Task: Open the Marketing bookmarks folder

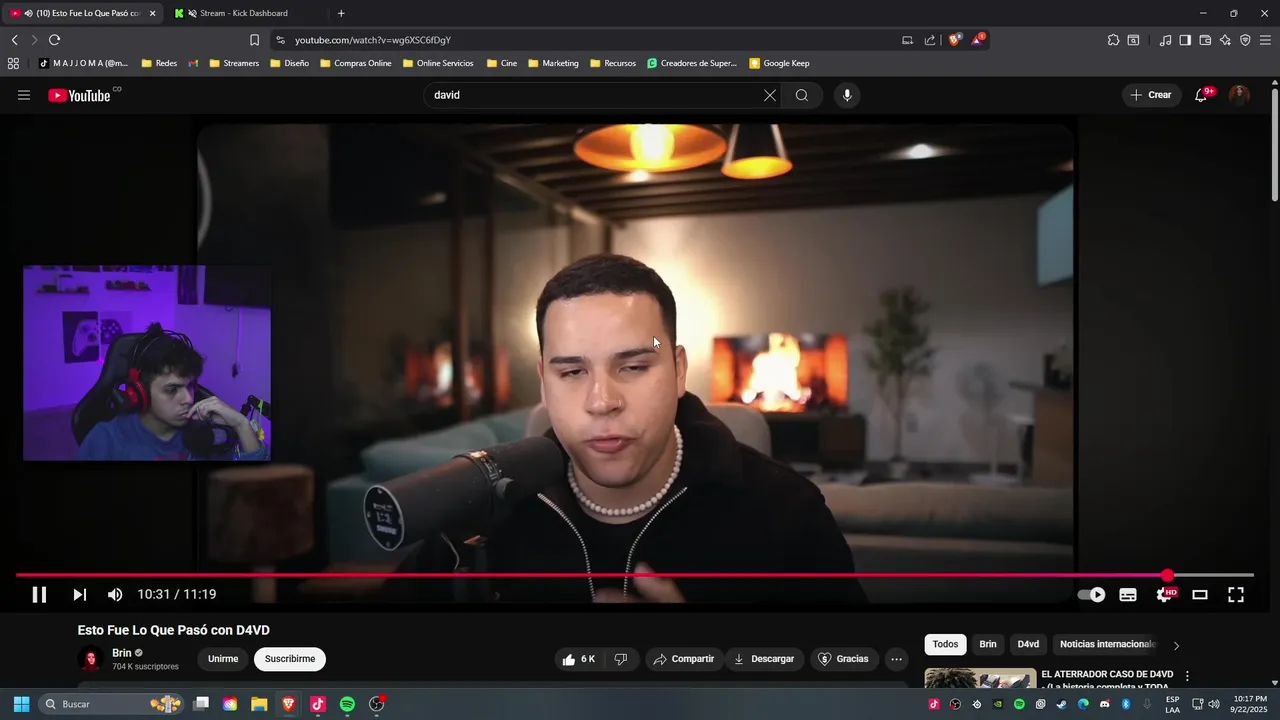Action: point(552,63)
